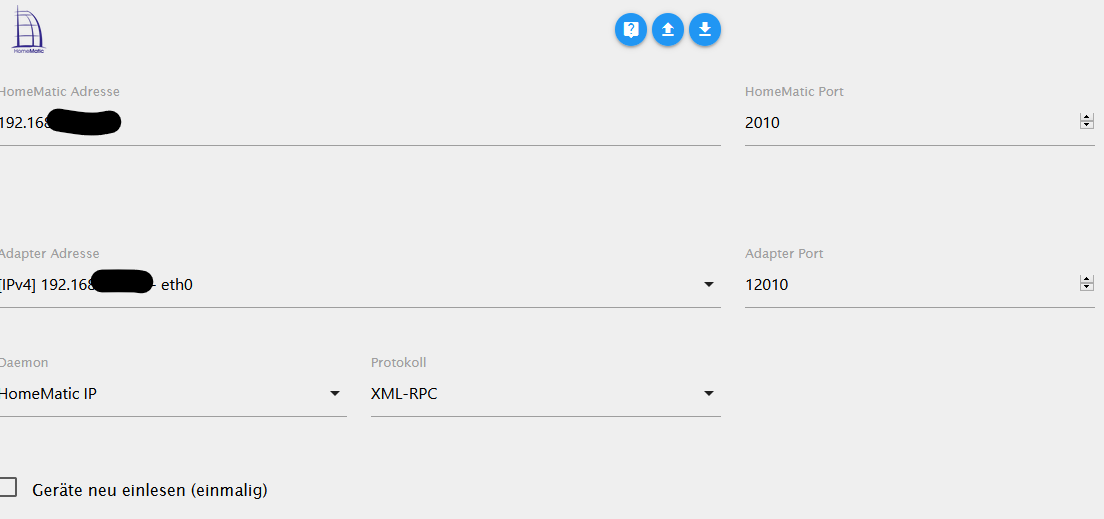Open the Daemon dropdown arrow
Image resolution: width=1104 pixels, height=519 pixels.
point(335,394)
